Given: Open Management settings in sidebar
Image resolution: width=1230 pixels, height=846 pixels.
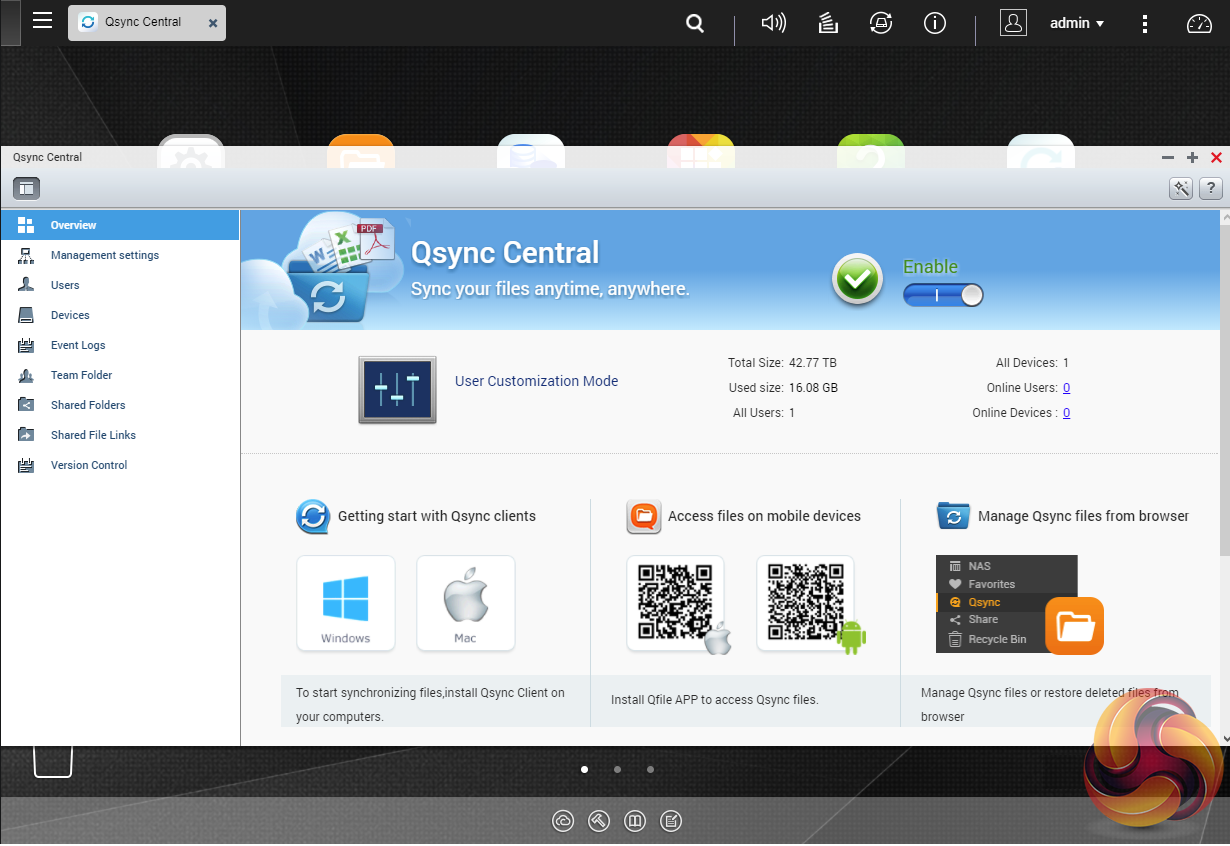Looking at the screenshot, I should point(120,255).
